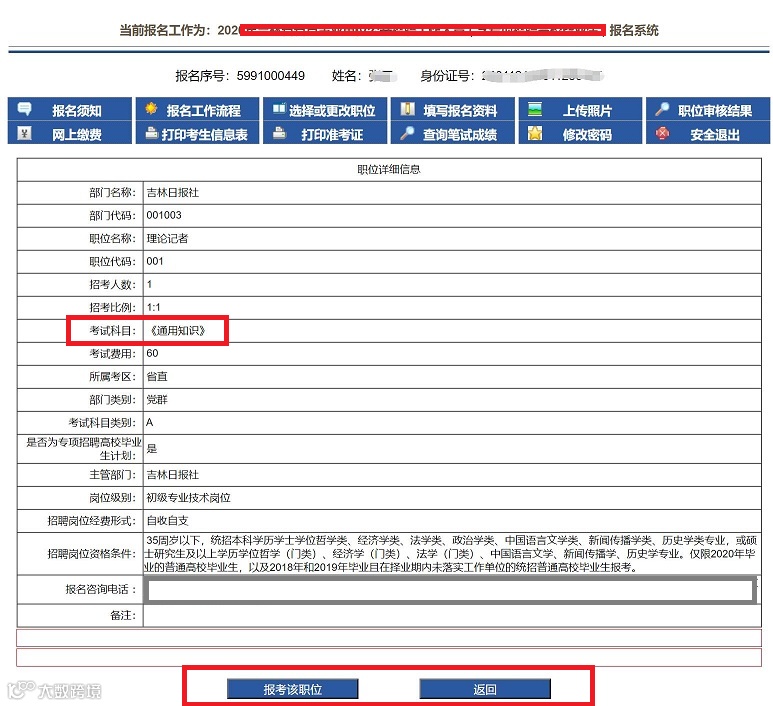
Task: Click the notebook icon beside 填写报名资料
Action: (407, 108)
